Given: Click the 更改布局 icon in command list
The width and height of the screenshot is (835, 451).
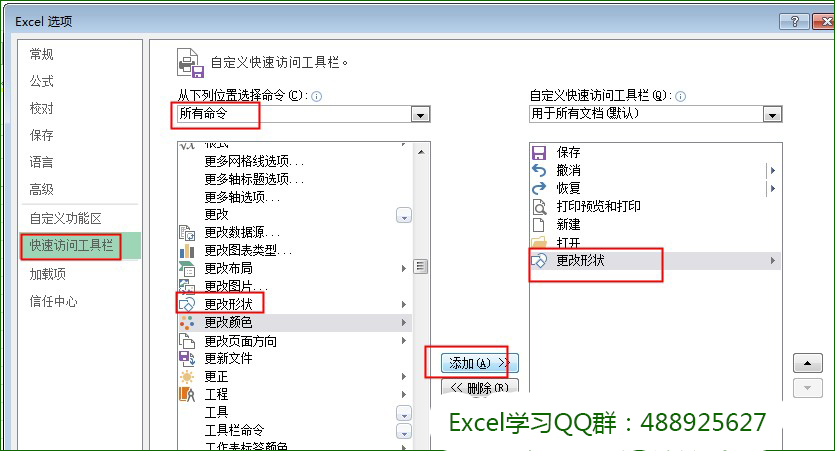Looking at the screenshot, I should coord(187,268).
